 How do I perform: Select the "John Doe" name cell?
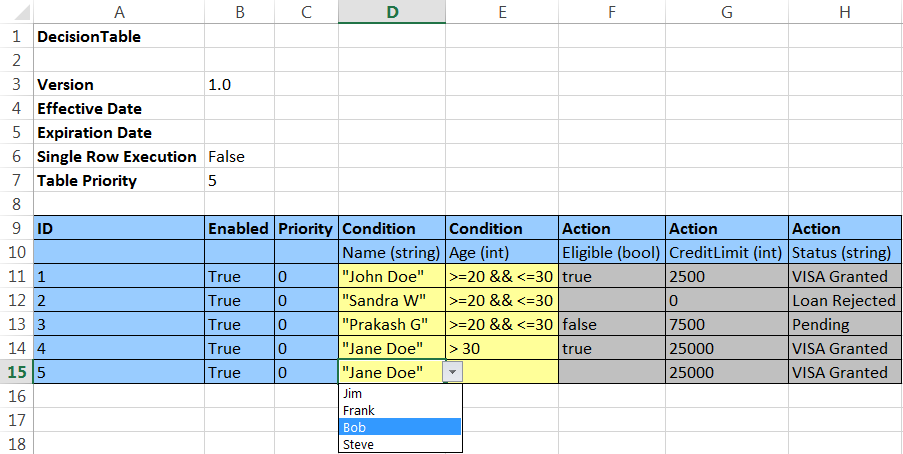[x=392, y=276]
